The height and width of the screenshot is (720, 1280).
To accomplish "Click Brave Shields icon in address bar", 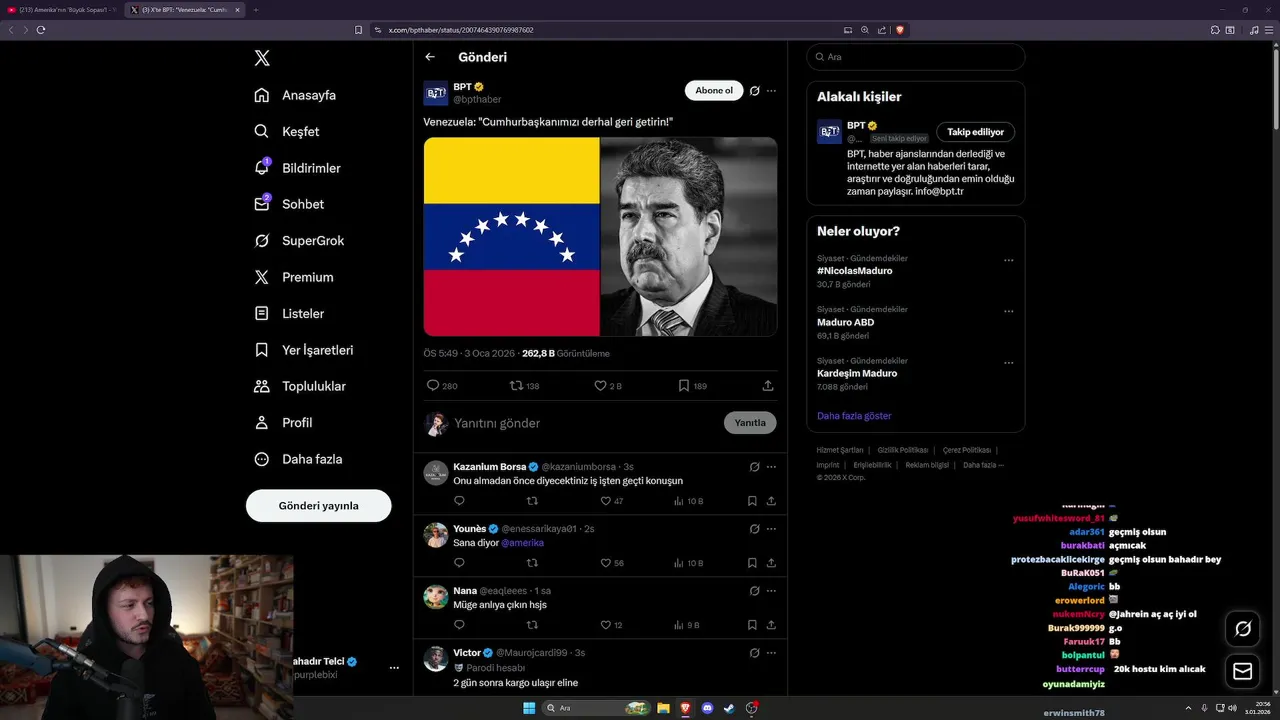I will (900, 30).
